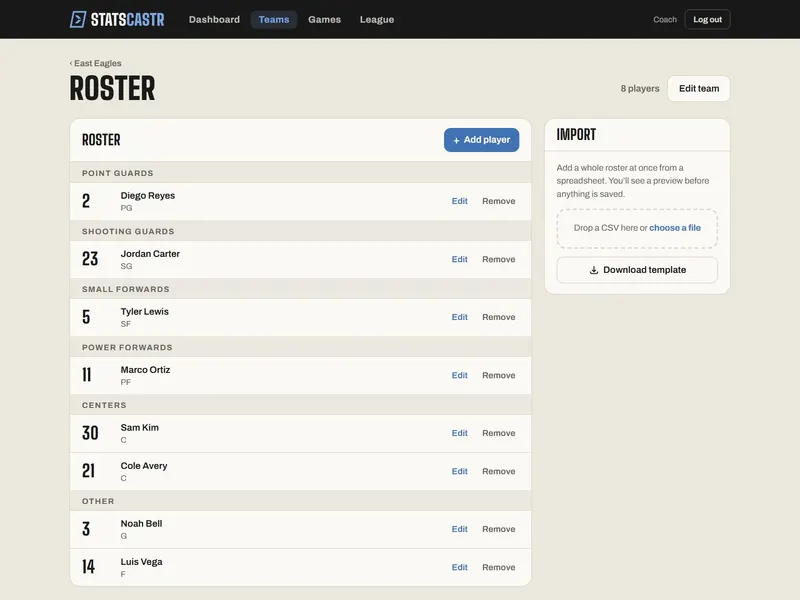Click the player name Tyler Lewis
Viewport: 800px width, 600px height.
click(144, 311)
